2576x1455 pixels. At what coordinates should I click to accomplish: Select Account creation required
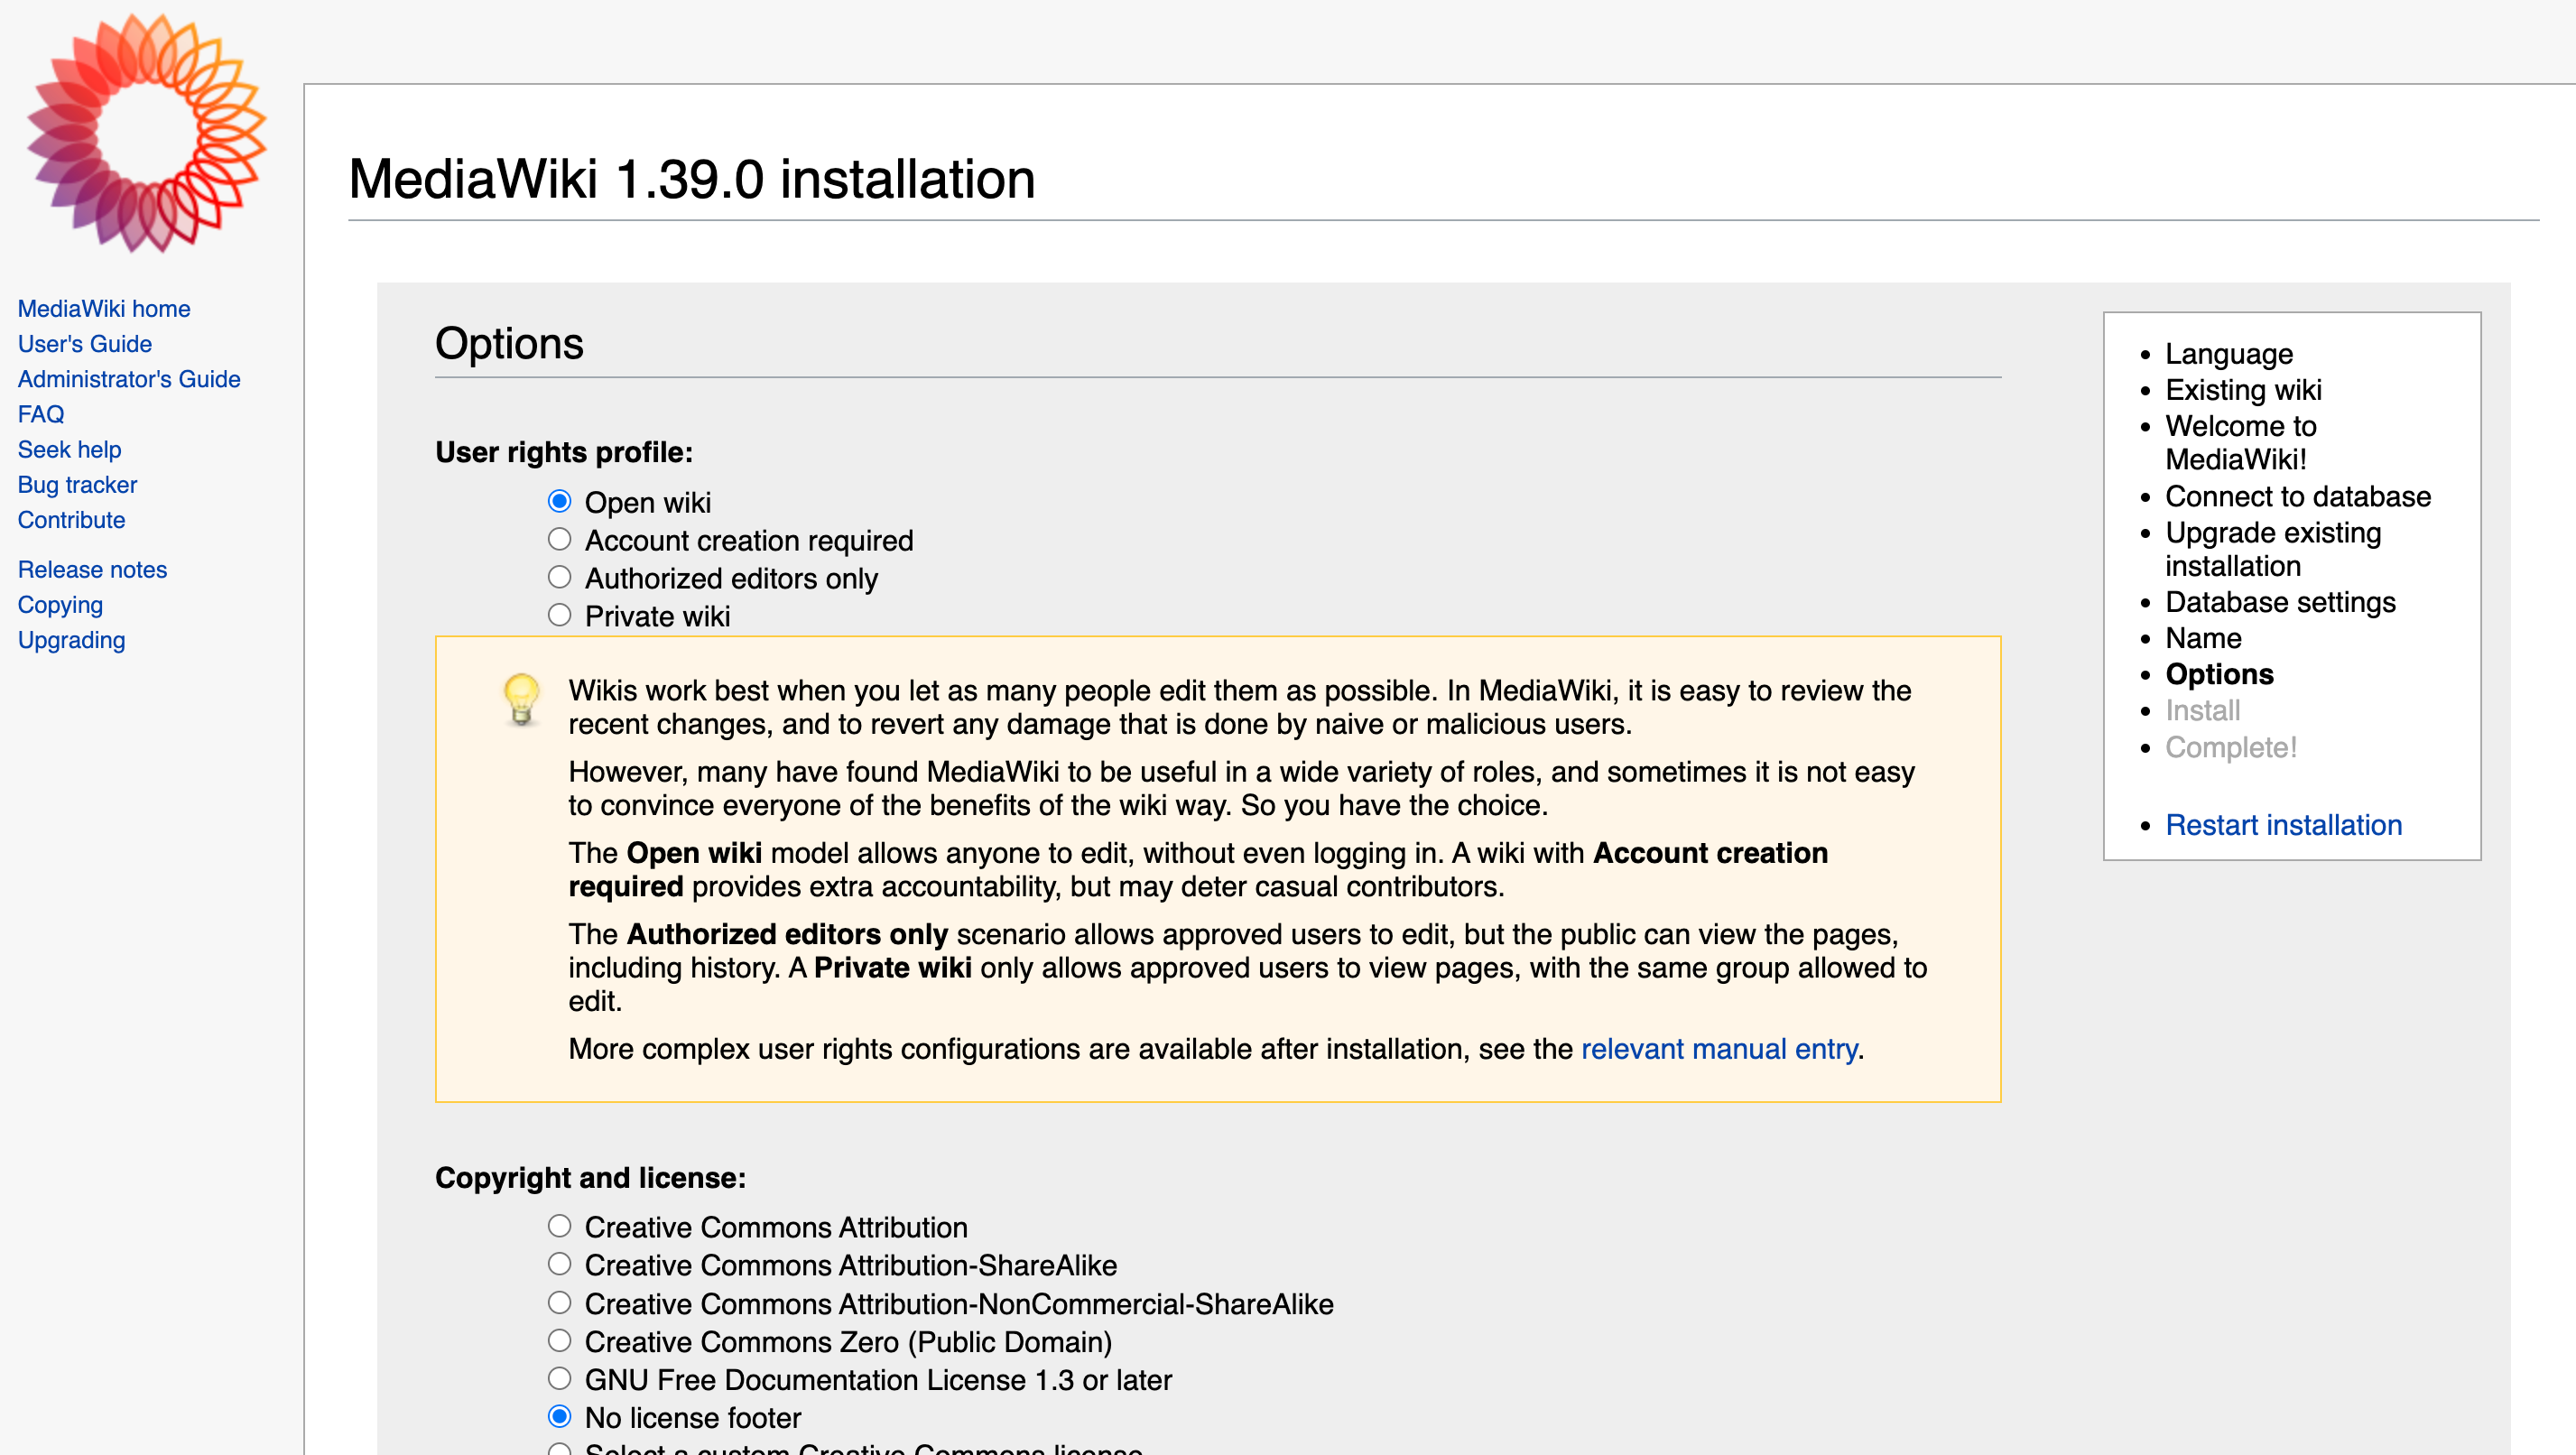click(x=559, y=539)
